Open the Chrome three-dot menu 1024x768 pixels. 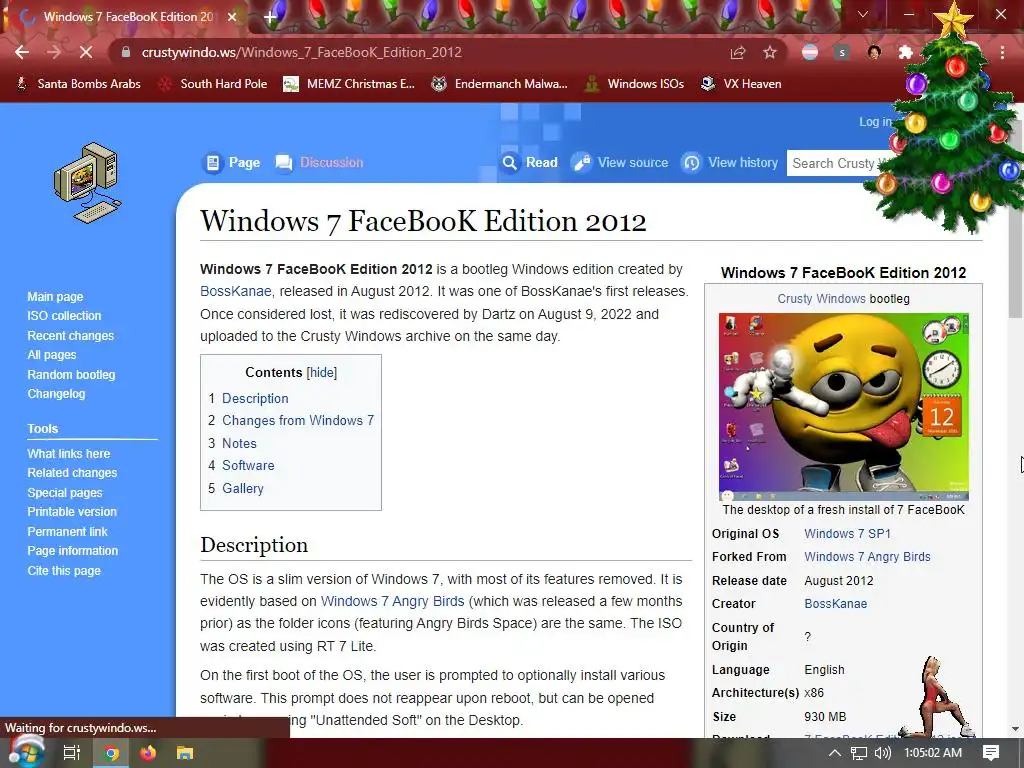(1002, 52)
